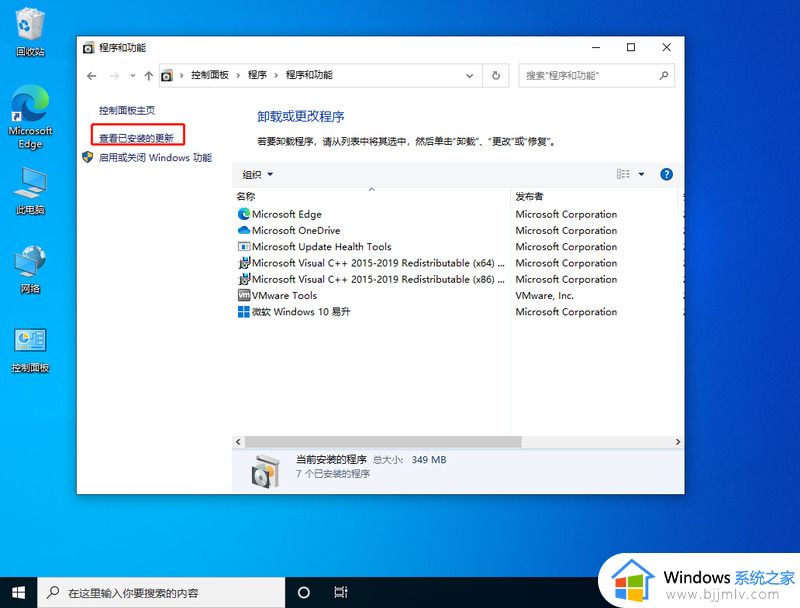This screenshot has height=608, width=800.
Task: Click the back arrow in the navigation bar
Action: [x=92, y=76]
